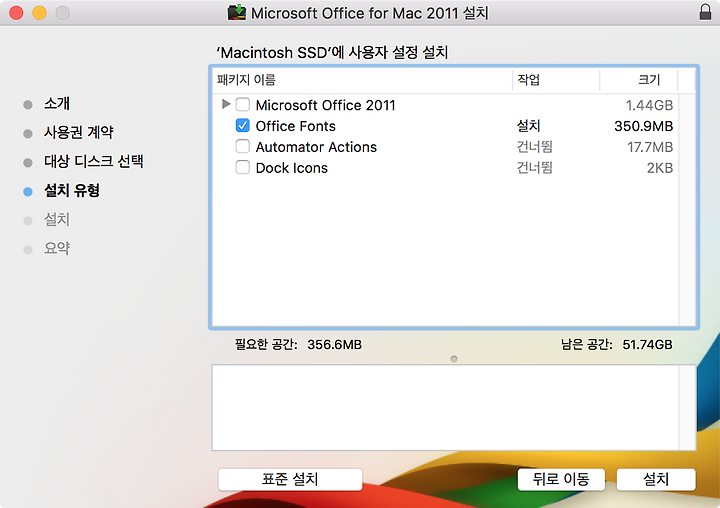720x508 pixels.
Task: Select the Microsoft Office 2011 row label
Action: point(326,105)
